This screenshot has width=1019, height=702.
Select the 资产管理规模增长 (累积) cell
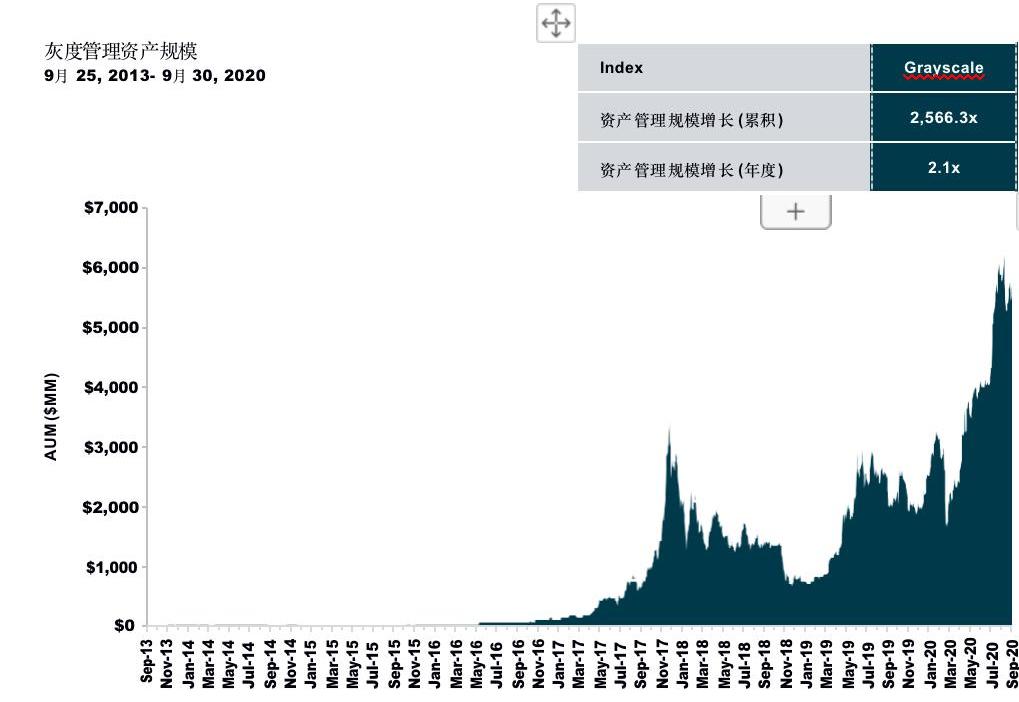coord(724,118)
